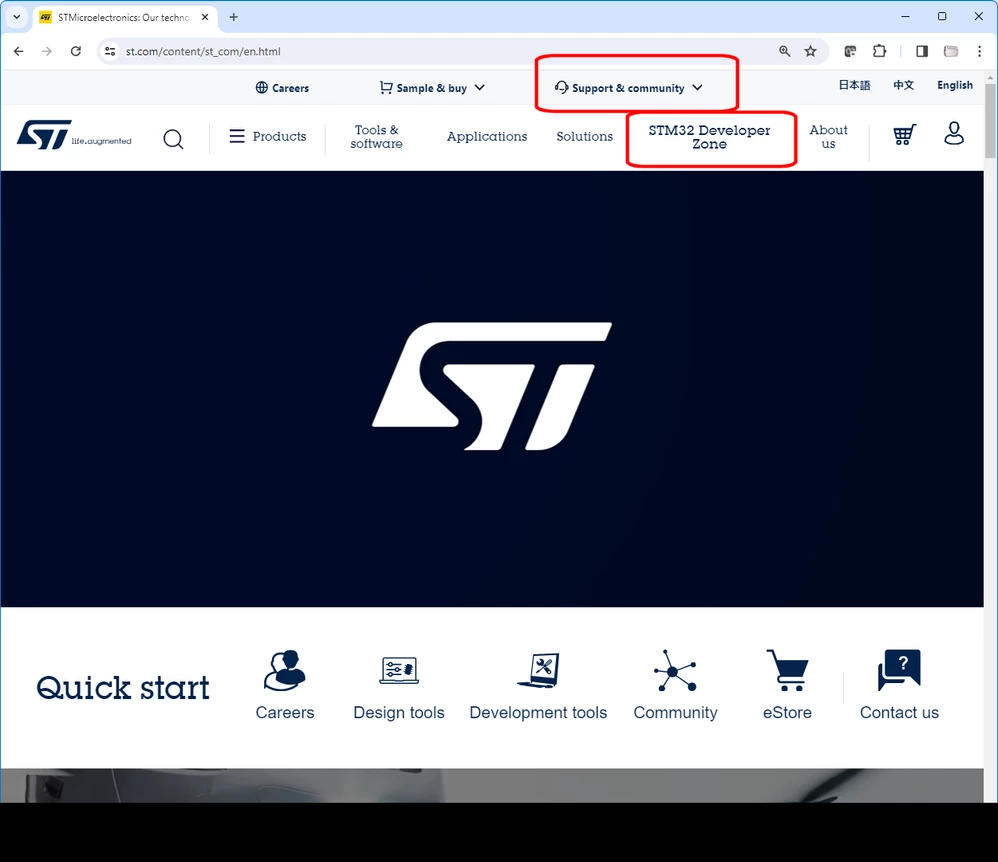
Task: Go back with the browser back arrow
Action: tap(18, 51)
